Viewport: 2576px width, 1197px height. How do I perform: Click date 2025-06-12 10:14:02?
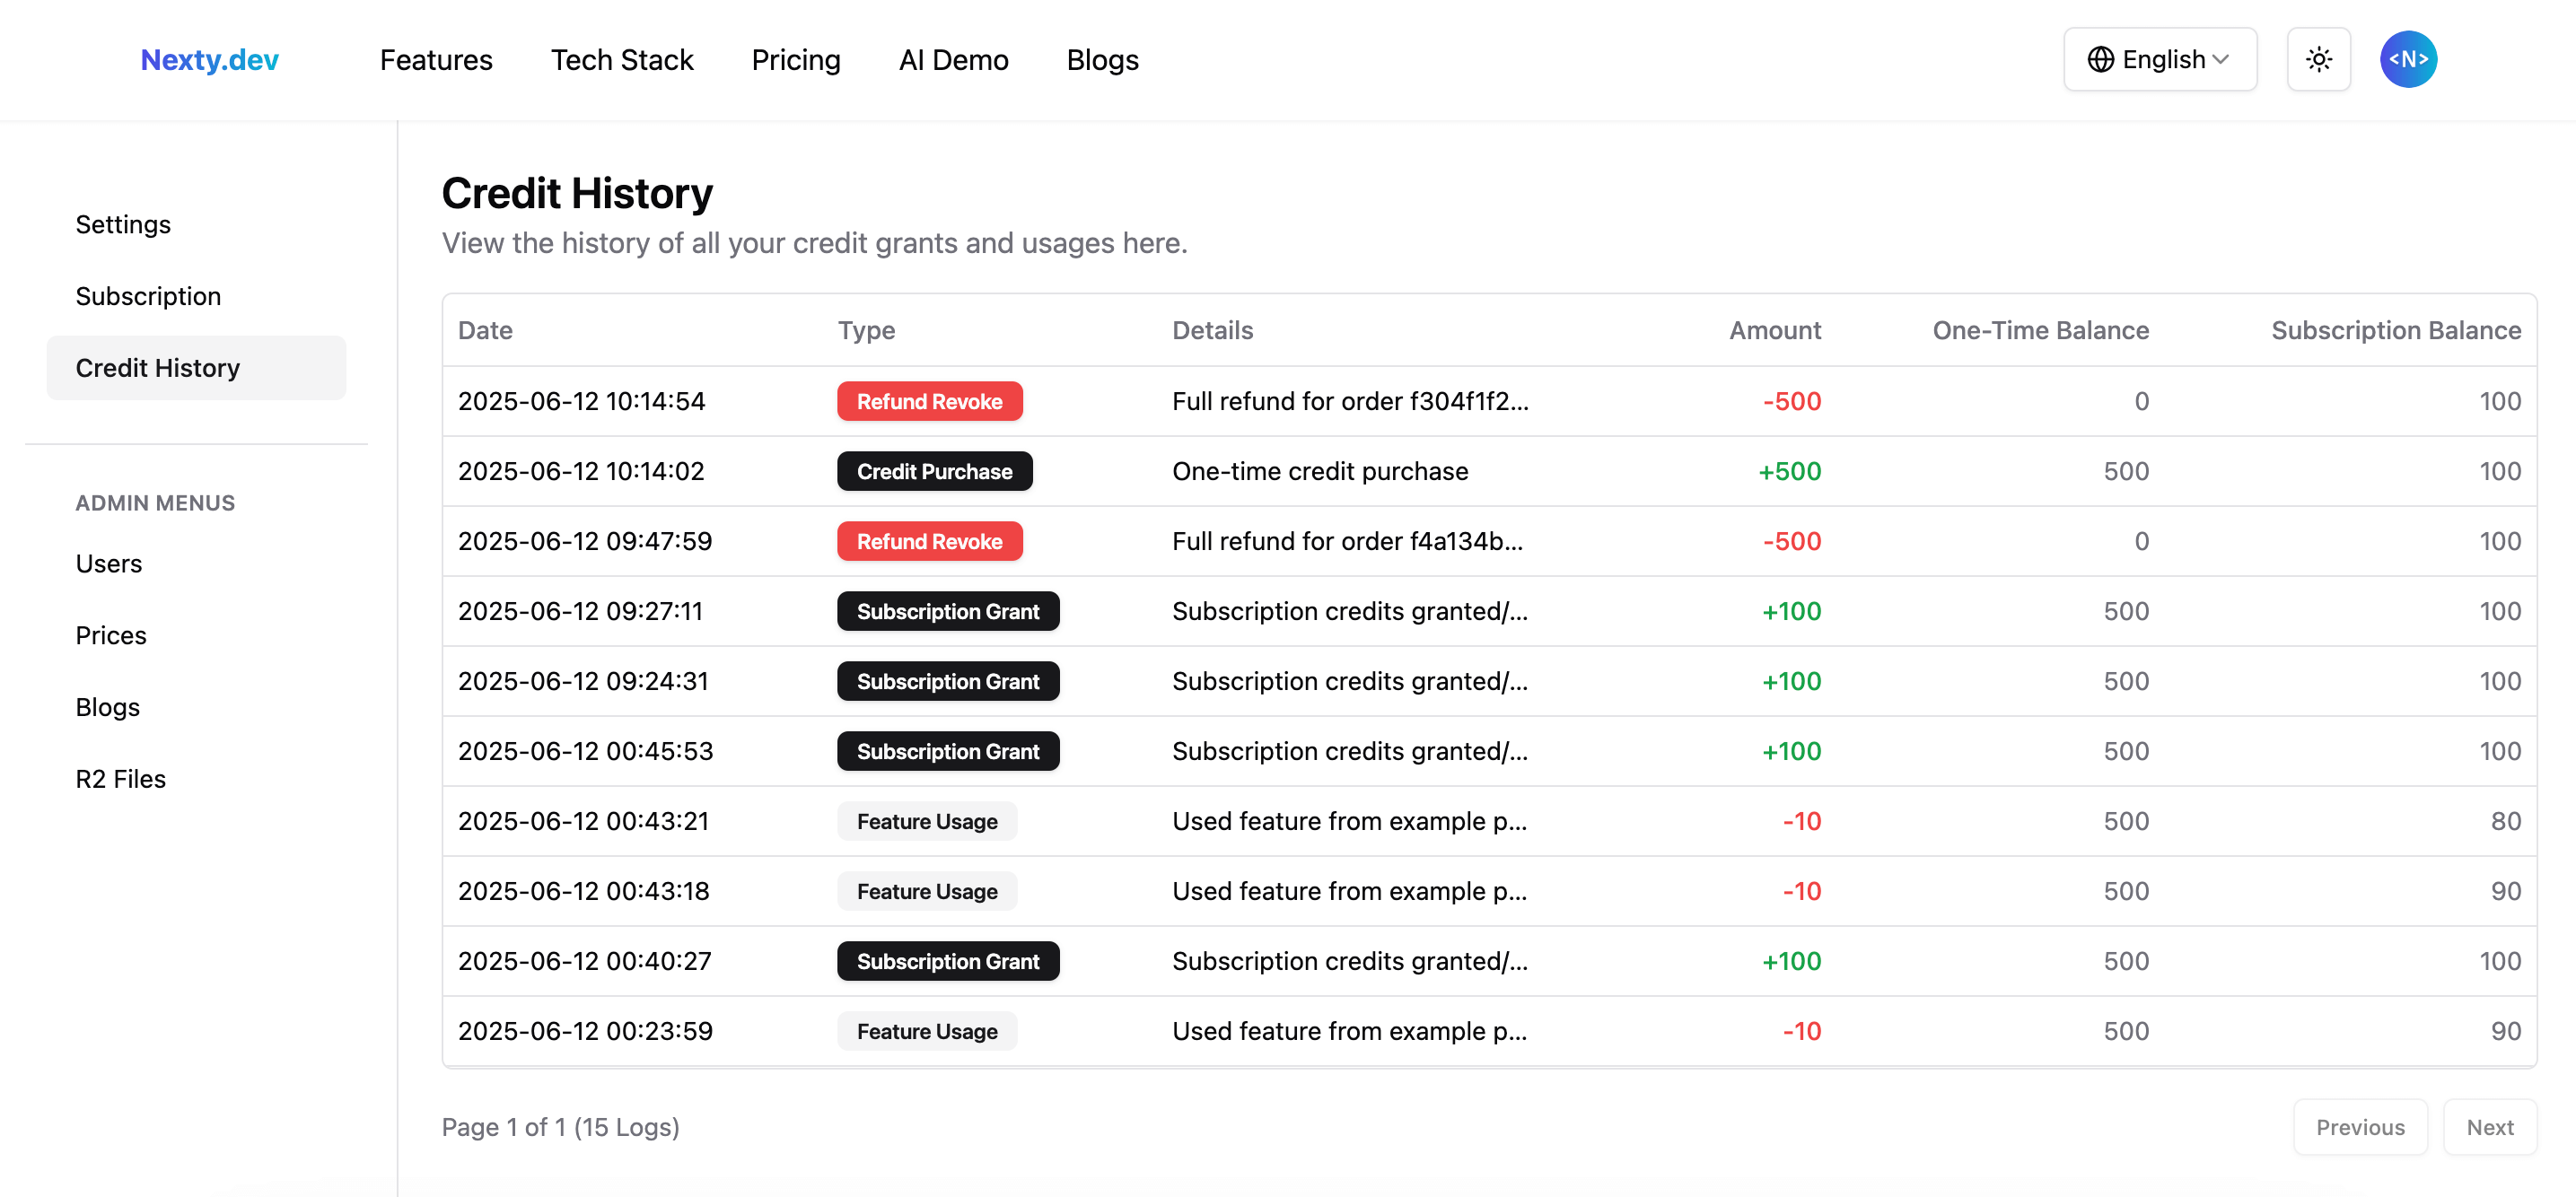pos(581,472)
